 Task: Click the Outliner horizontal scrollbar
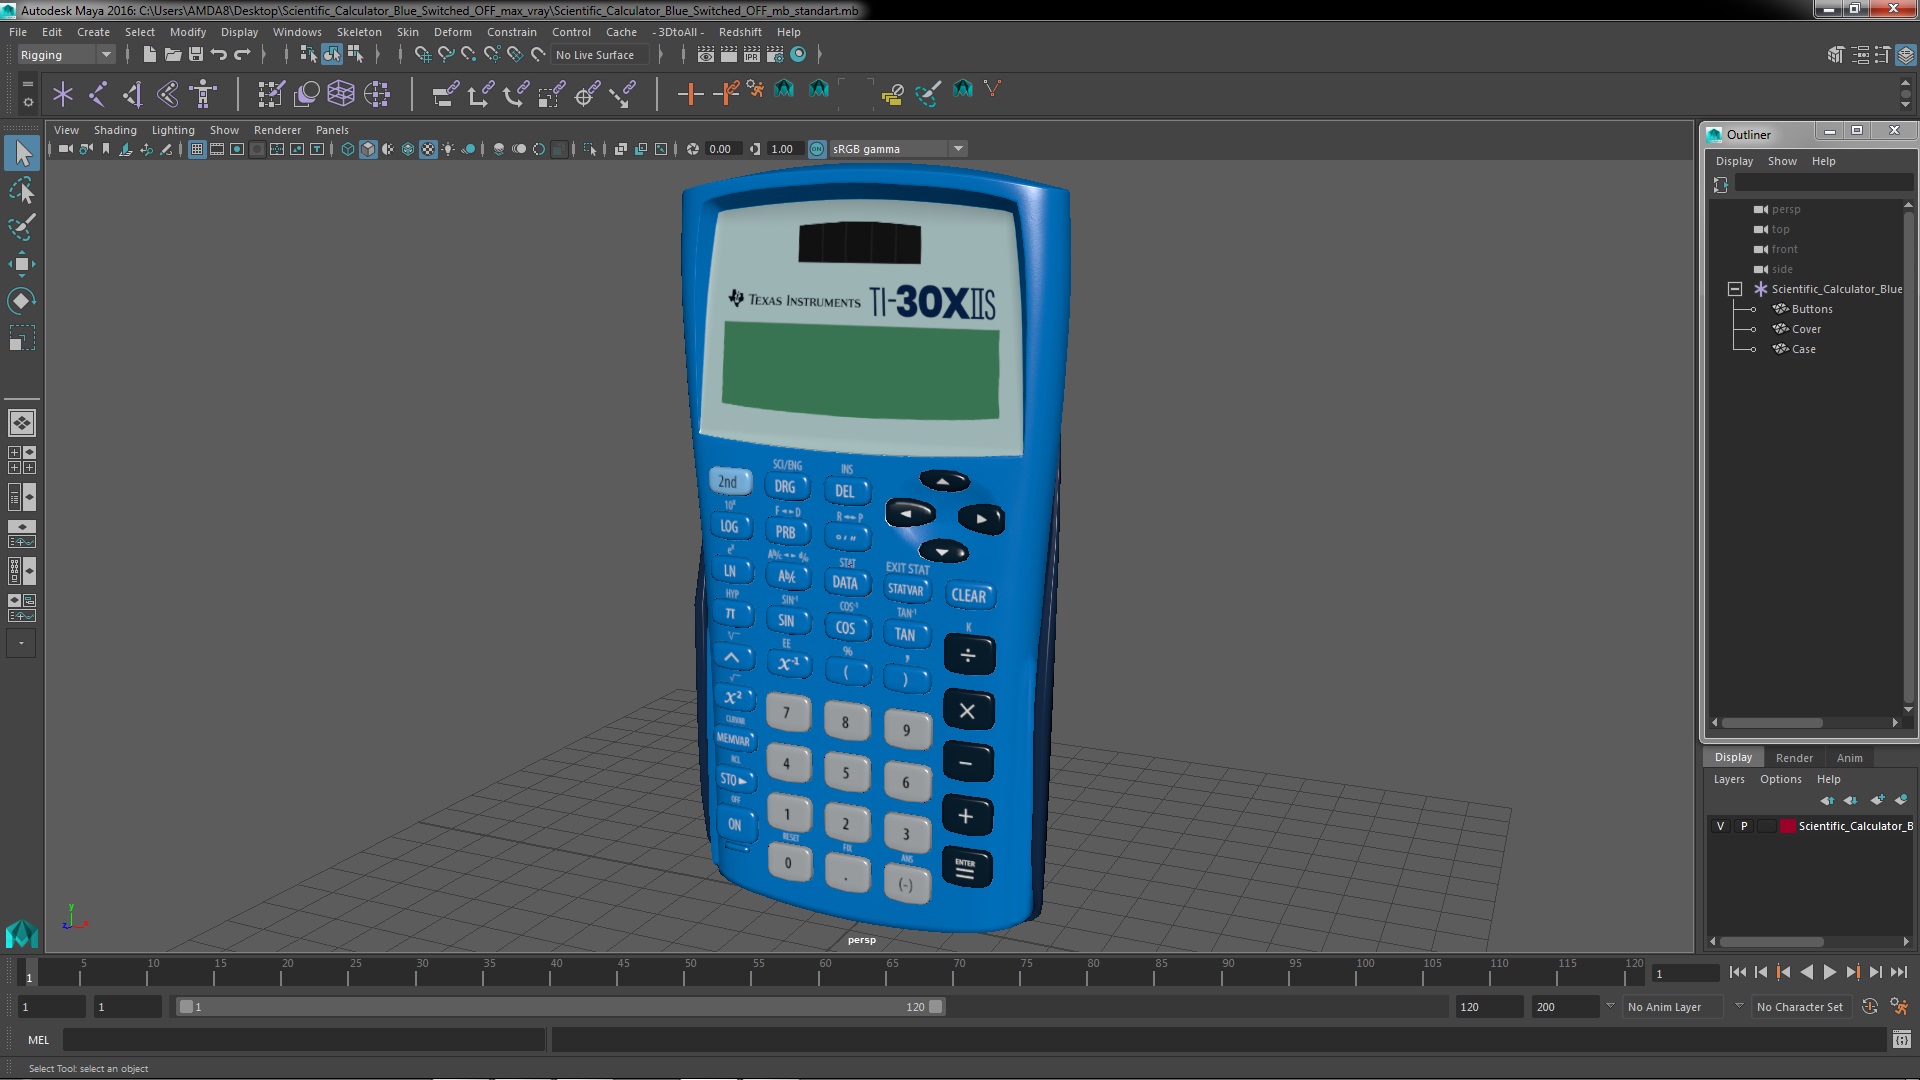tap(1772, 722)
